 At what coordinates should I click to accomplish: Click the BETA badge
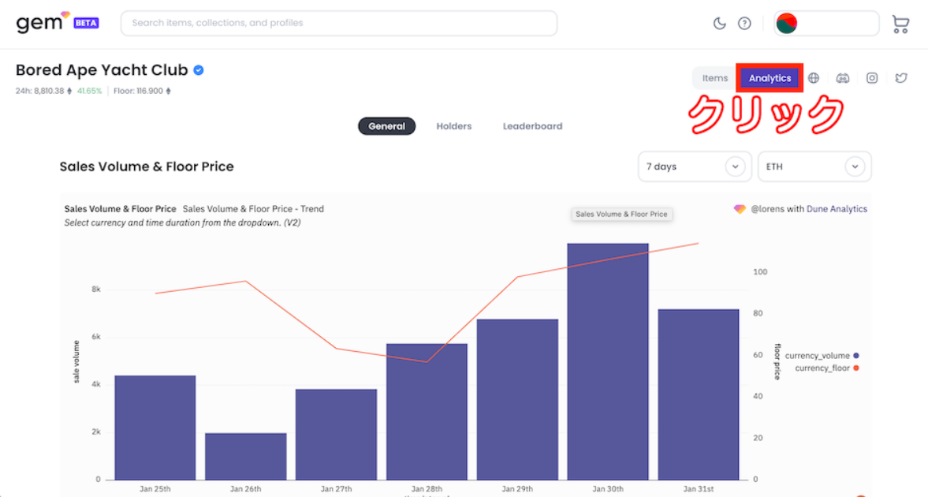point(86,23)
